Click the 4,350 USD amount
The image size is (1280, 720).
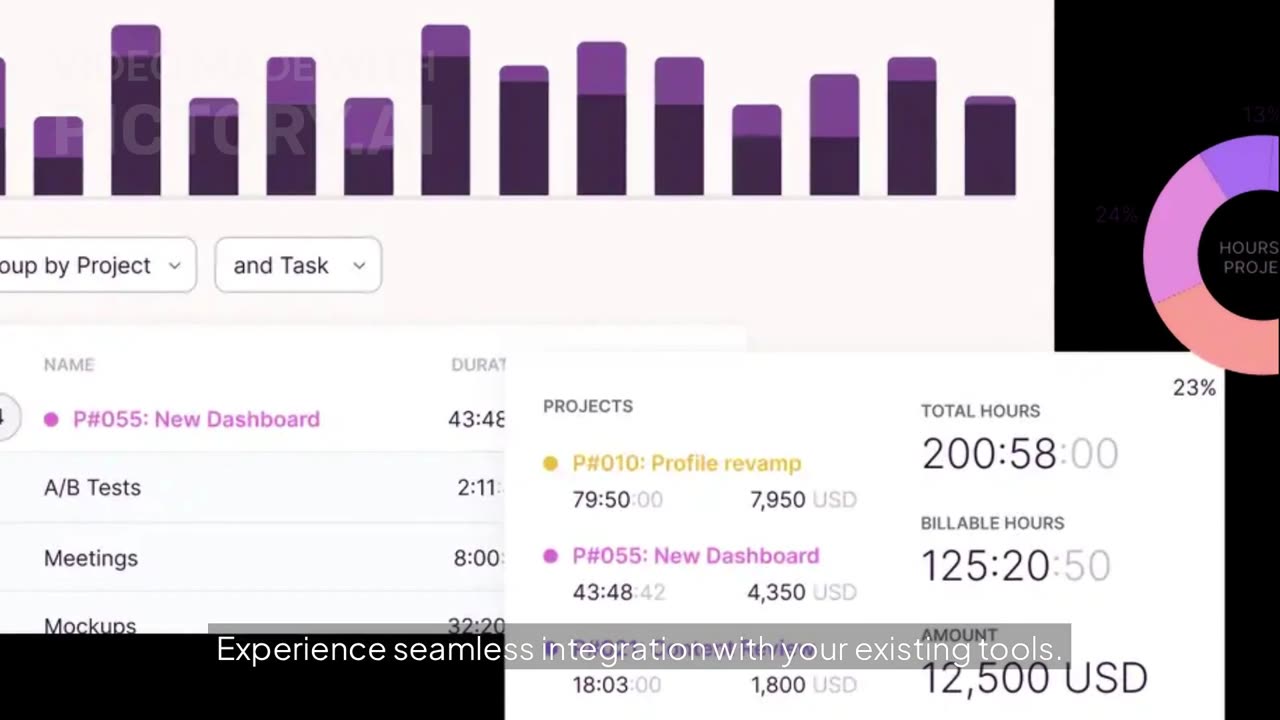802,592
